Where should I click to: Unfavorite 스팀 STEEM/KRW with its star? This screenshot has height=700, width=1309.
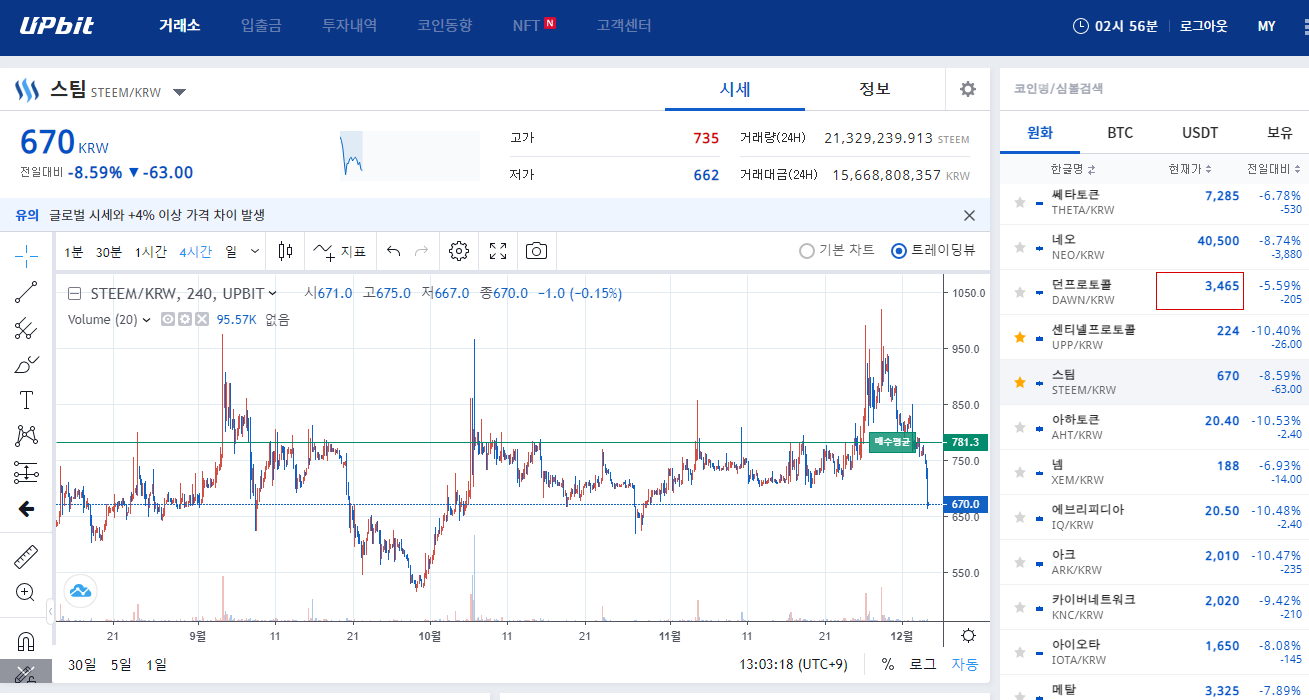[x=1020, y=382]
